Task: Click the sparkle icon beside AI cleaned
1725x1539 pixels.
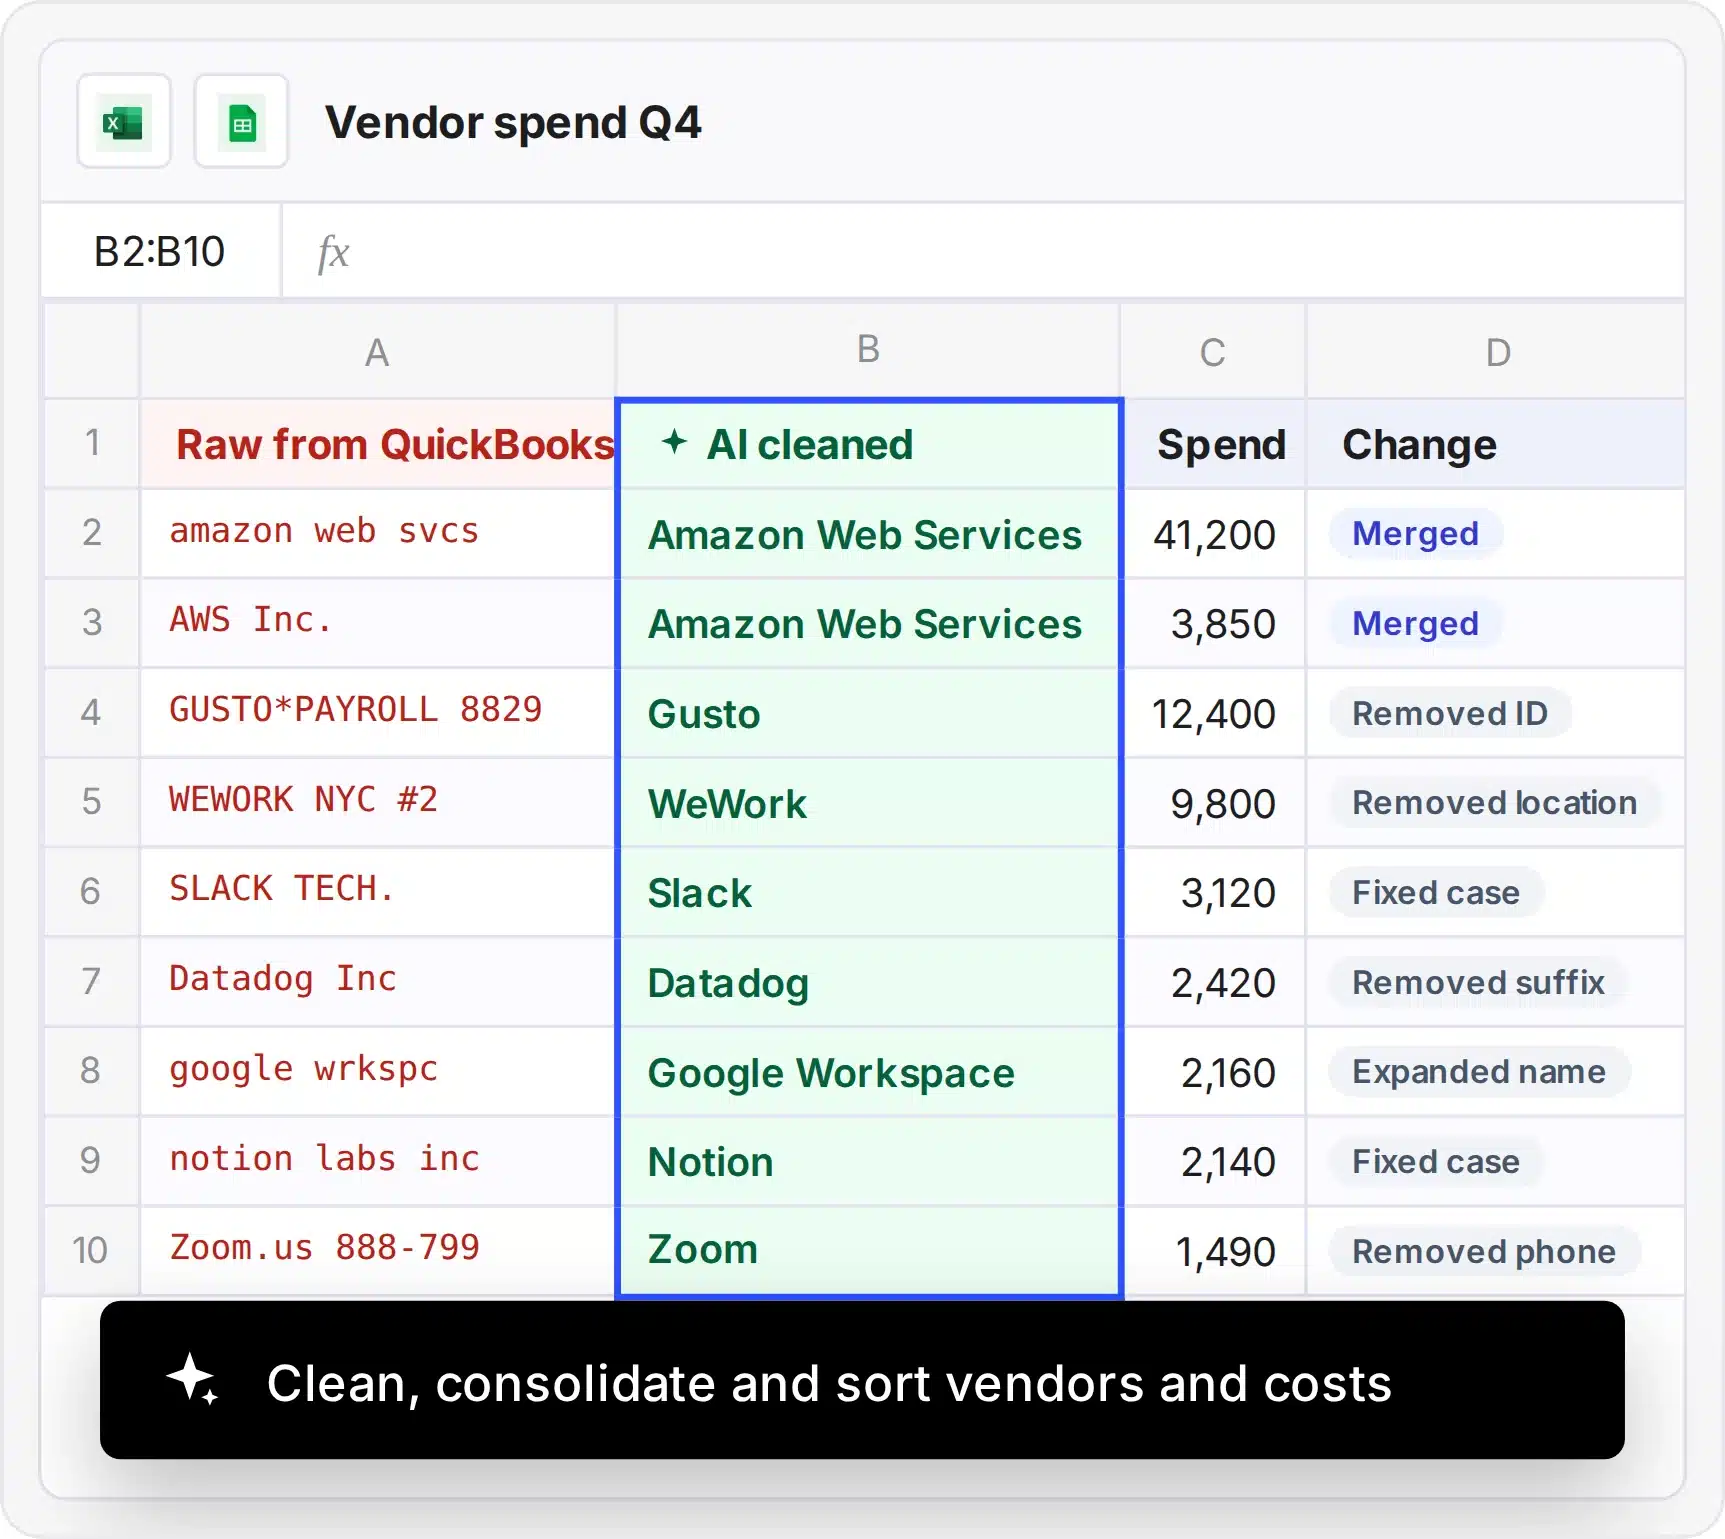Action: pyautogui.click(x=675, y=442)
